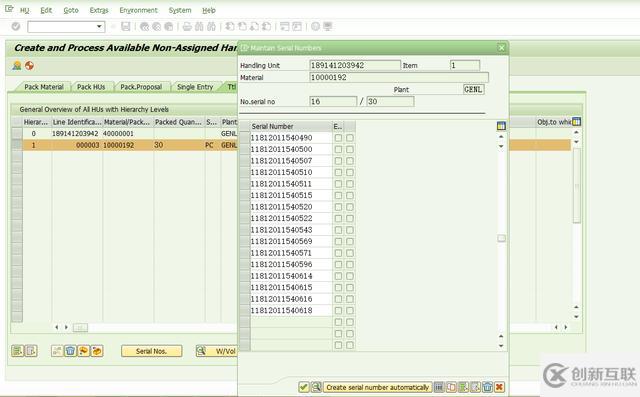Tick first checkbox for serial 11812011540520
The width and height of the screenshot is (640, 397).
pos(338,207)
